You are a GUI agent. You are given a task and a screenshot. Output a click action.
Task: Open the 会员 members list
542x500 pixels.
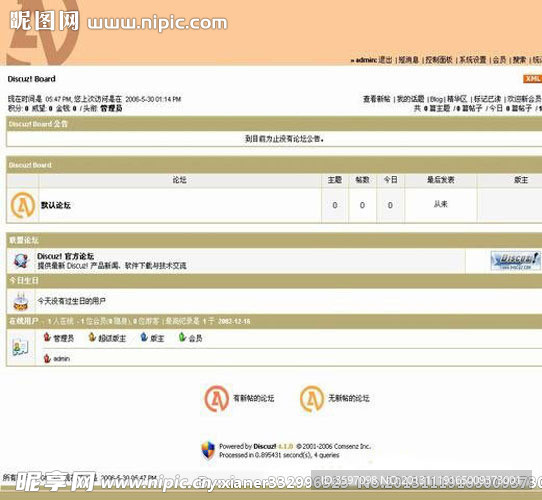click(499, 60)
